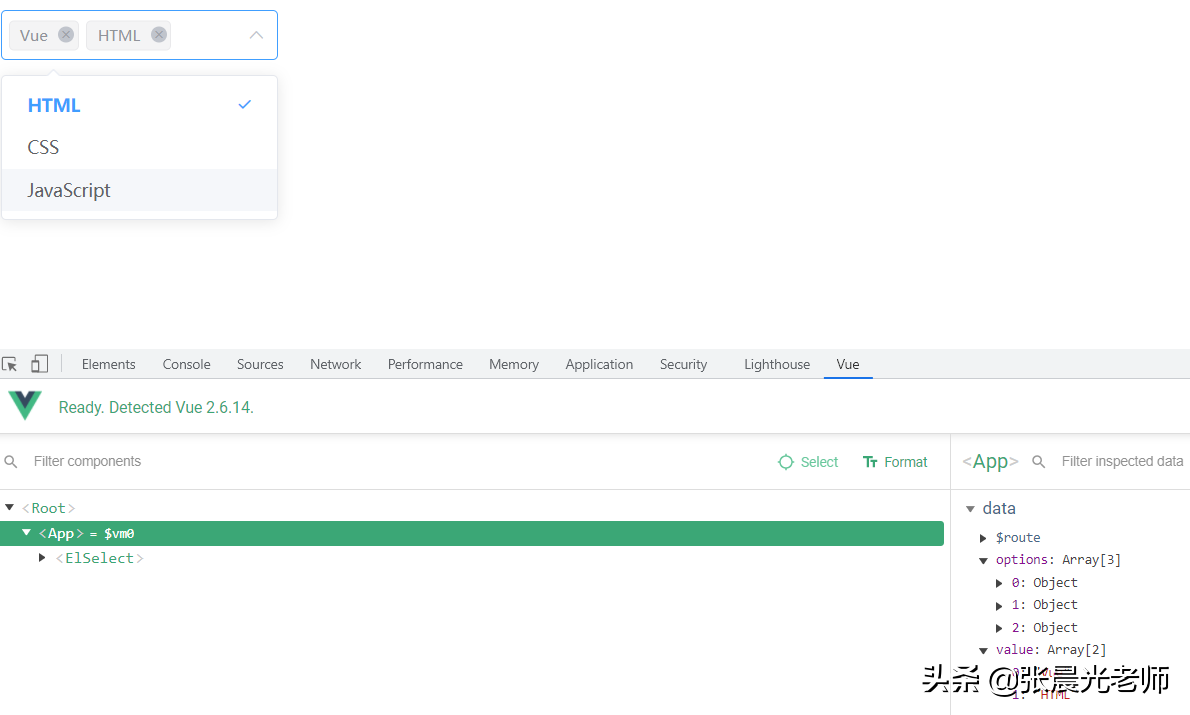
Task: Open the Elements tab
Action: [x=108, y=364]
